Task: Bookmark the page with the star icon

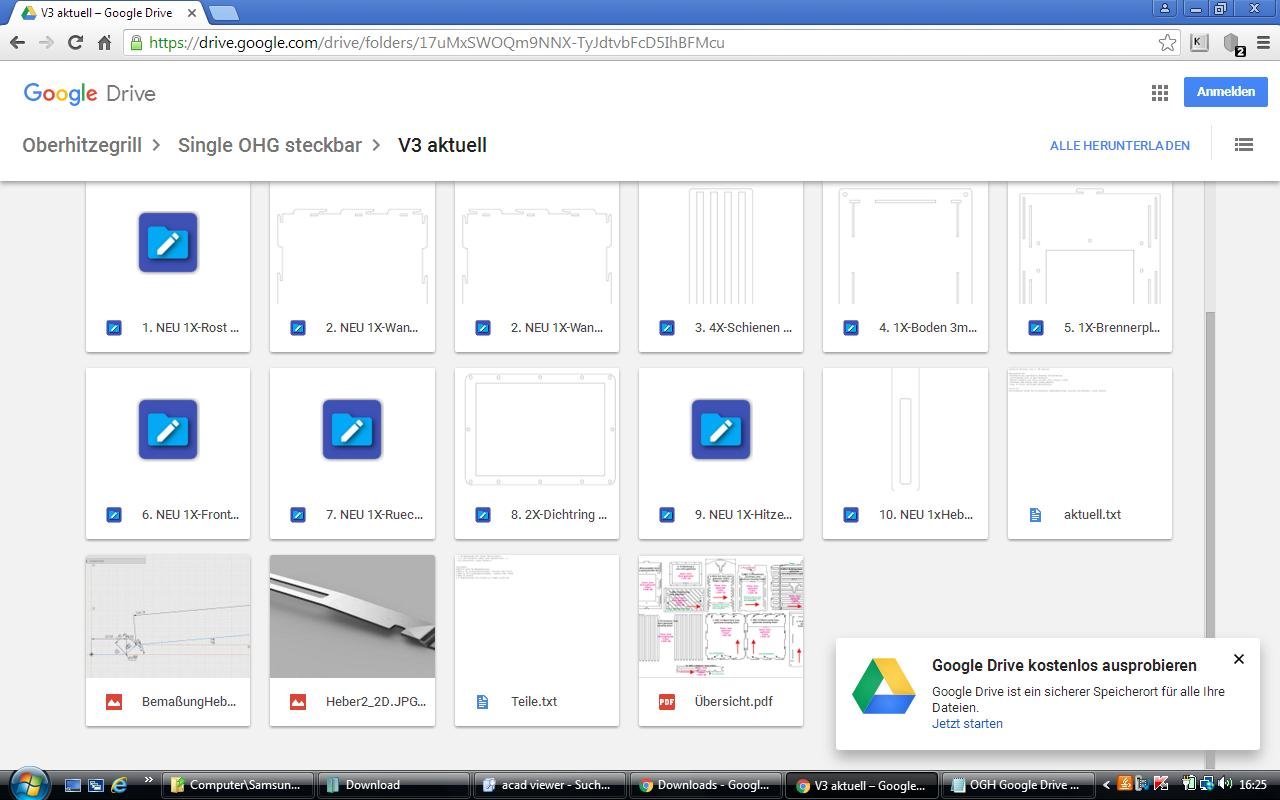Action: (1167, 43)
